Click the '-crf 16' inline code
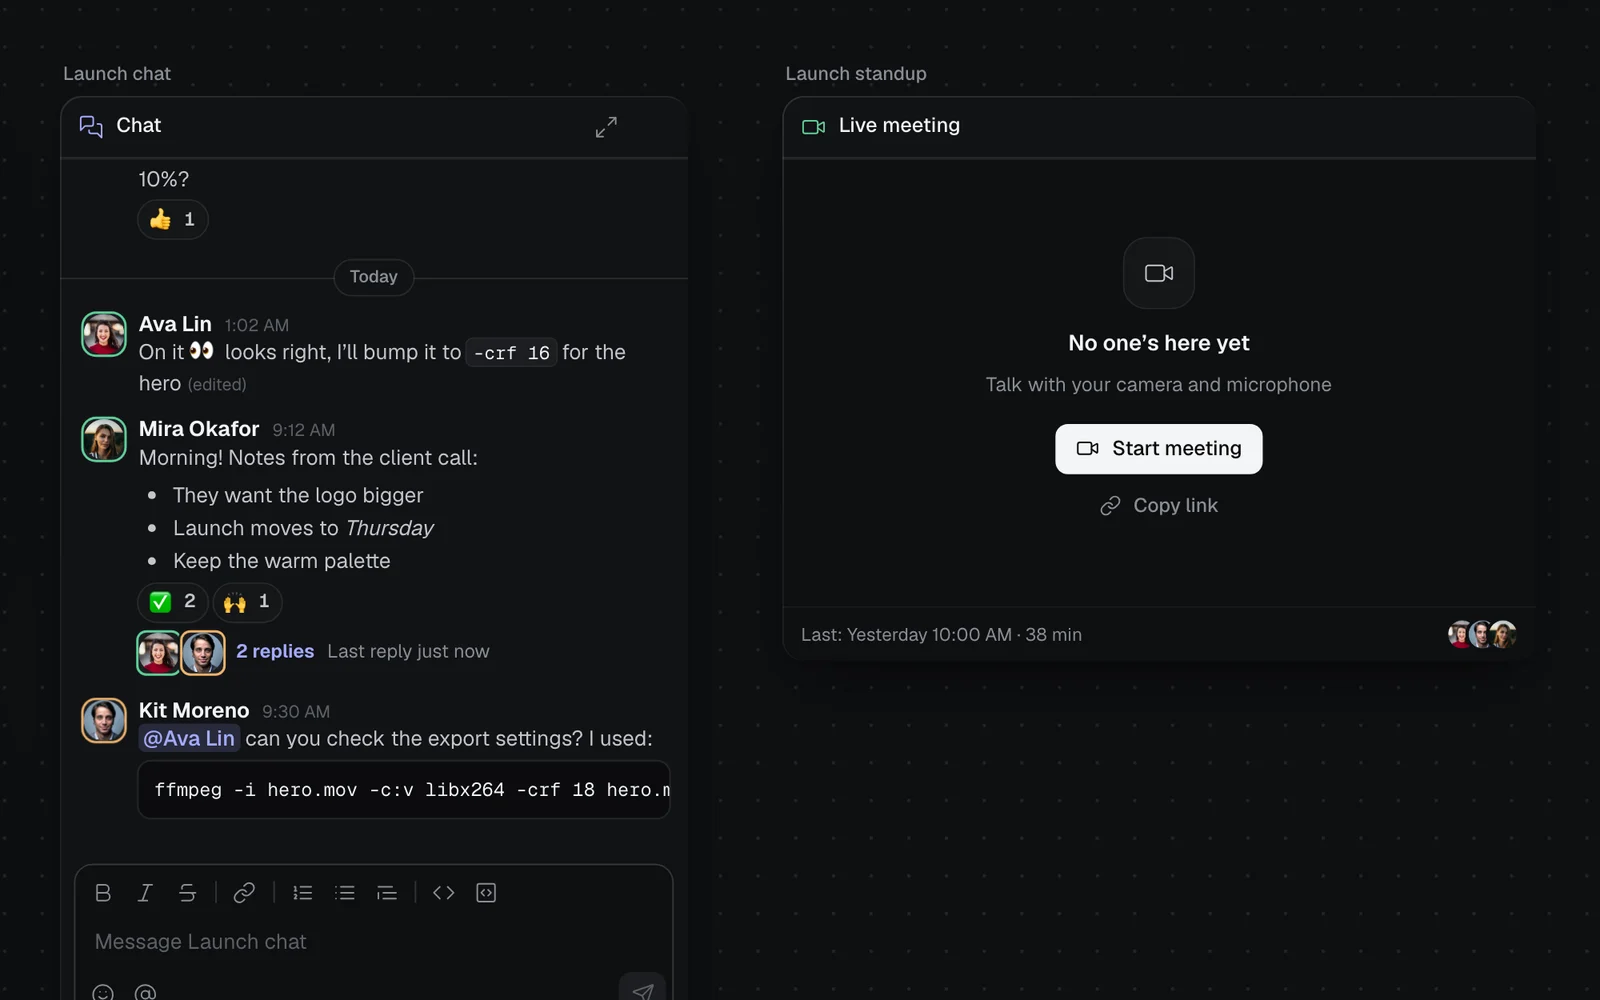1600x1000 pixels. point(511,353)
